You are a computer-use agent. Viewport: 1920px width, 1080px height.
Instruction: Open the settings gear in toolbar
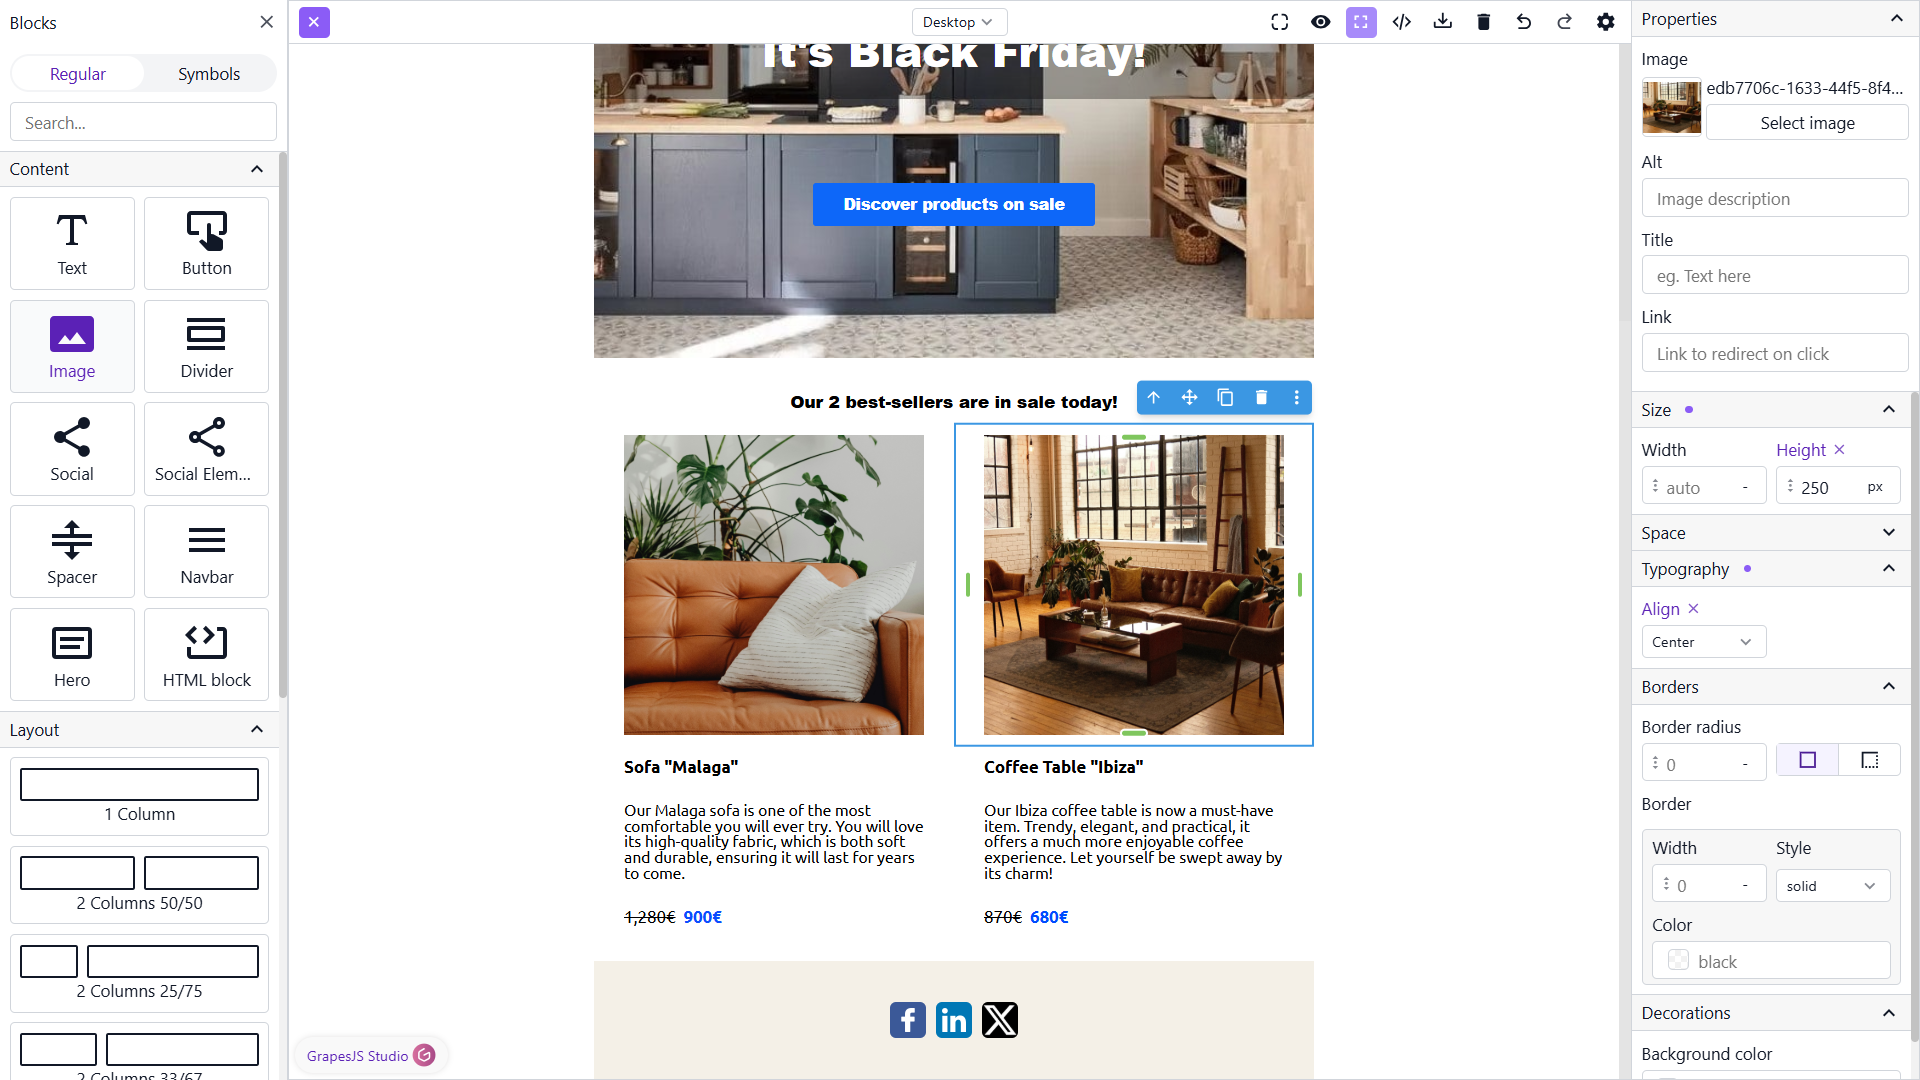click(1606, 22)
